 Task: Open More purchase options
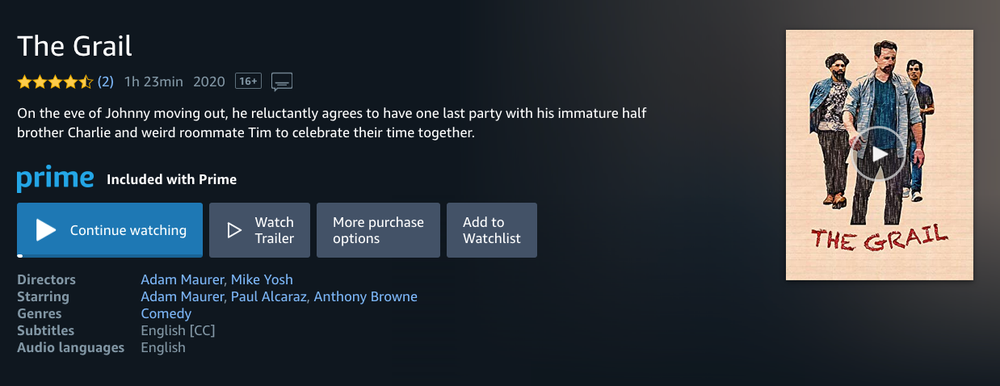click(378, 230)
